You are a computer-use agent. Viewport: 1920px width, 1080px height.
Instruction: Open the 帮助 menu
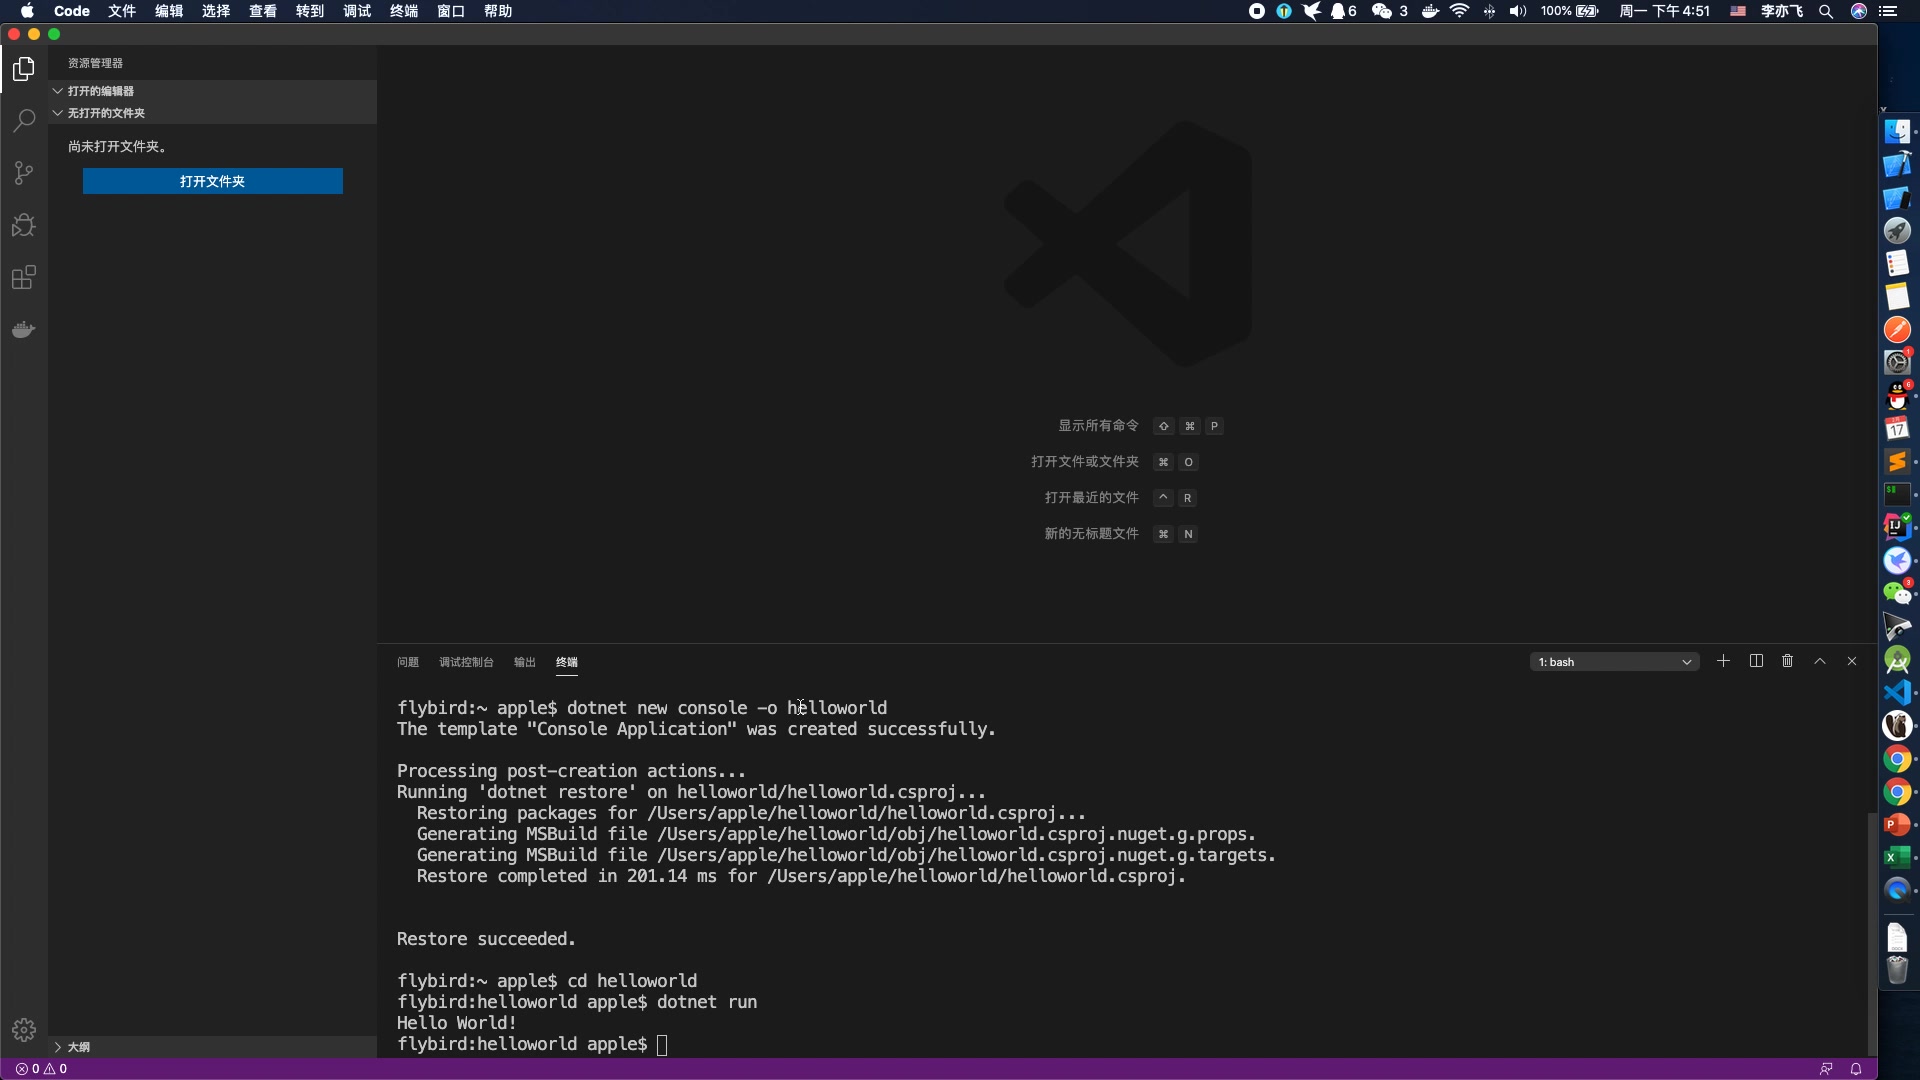click(498, 11)
